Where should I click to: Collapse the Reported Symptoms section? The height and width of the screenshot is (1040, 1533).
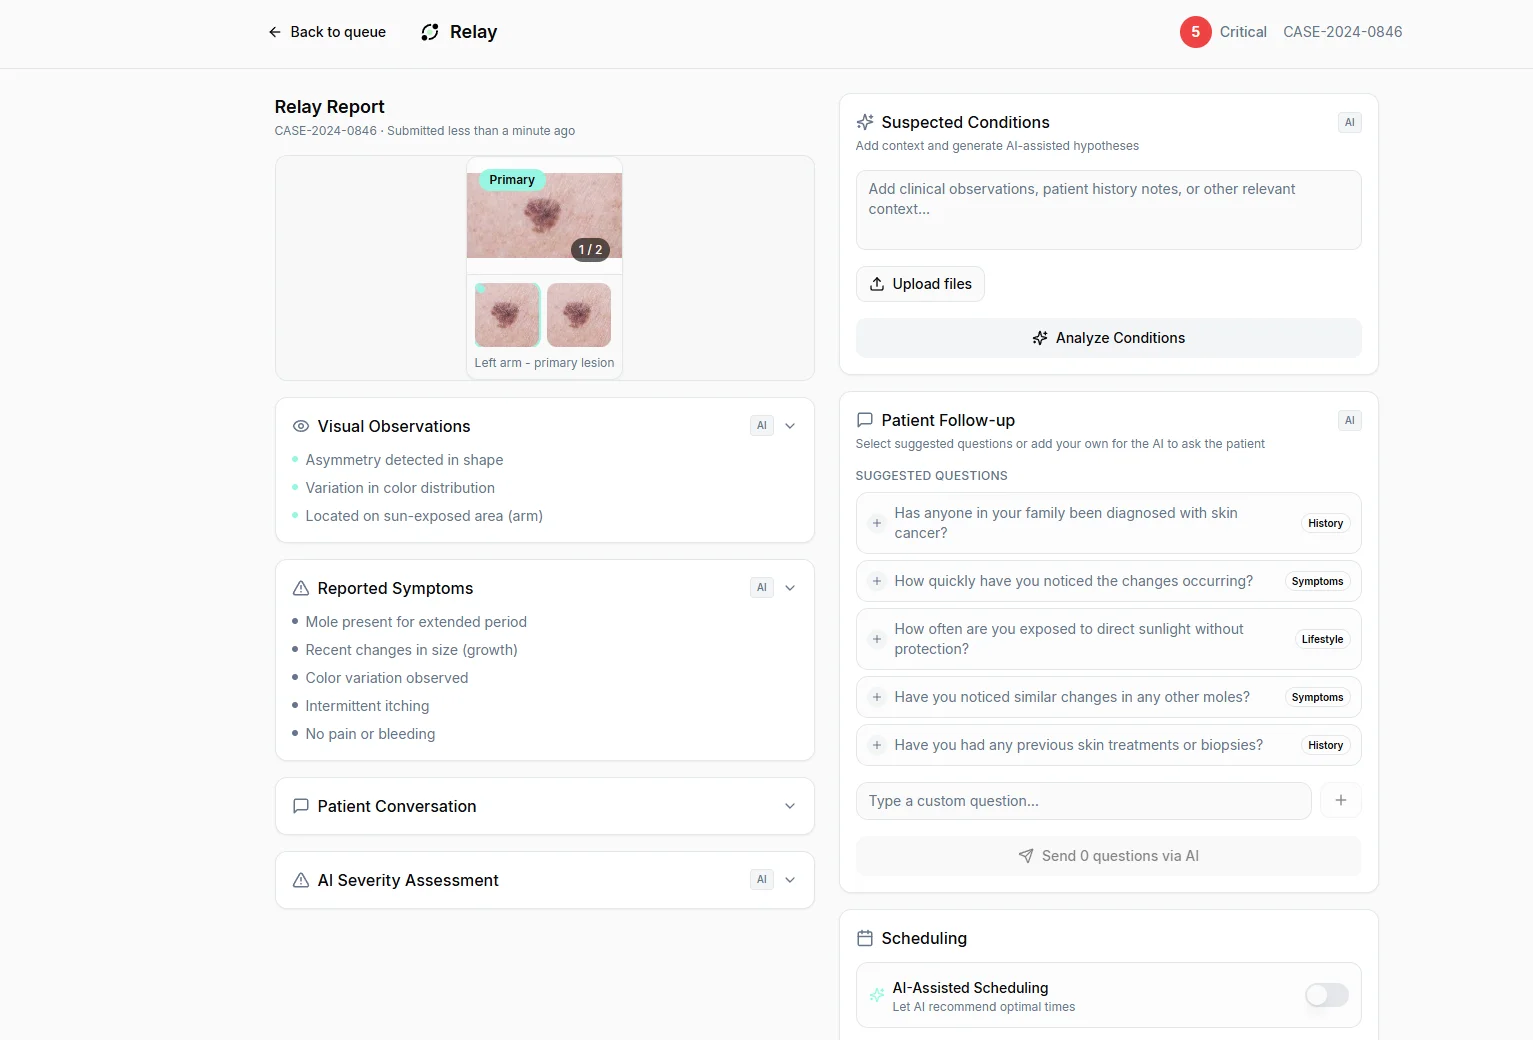point(790,588)
